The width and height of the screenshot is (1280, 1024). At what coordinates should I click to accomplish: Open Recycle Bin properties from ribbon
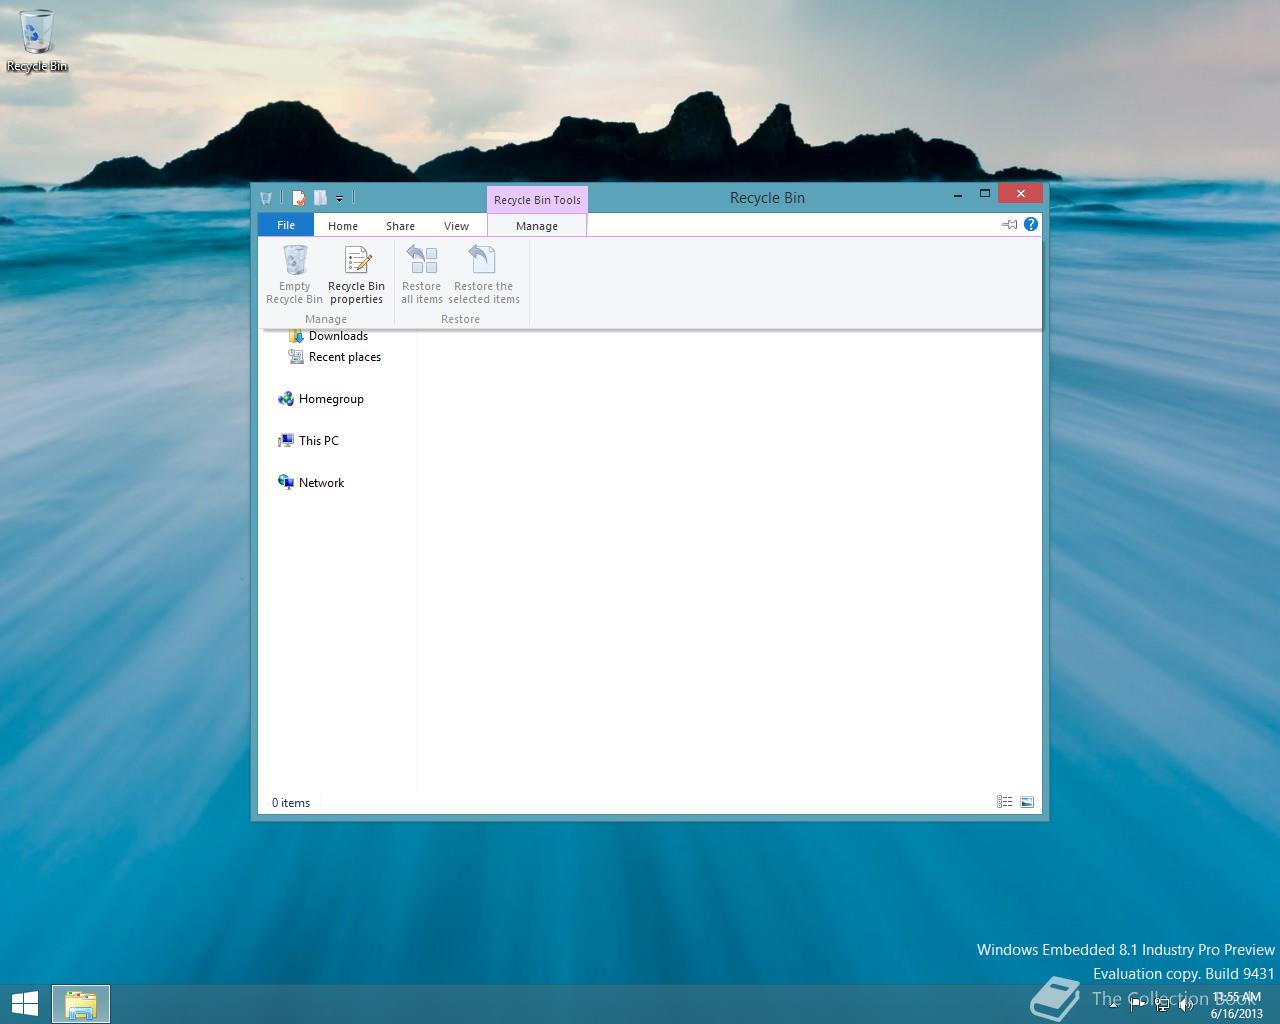356,275
